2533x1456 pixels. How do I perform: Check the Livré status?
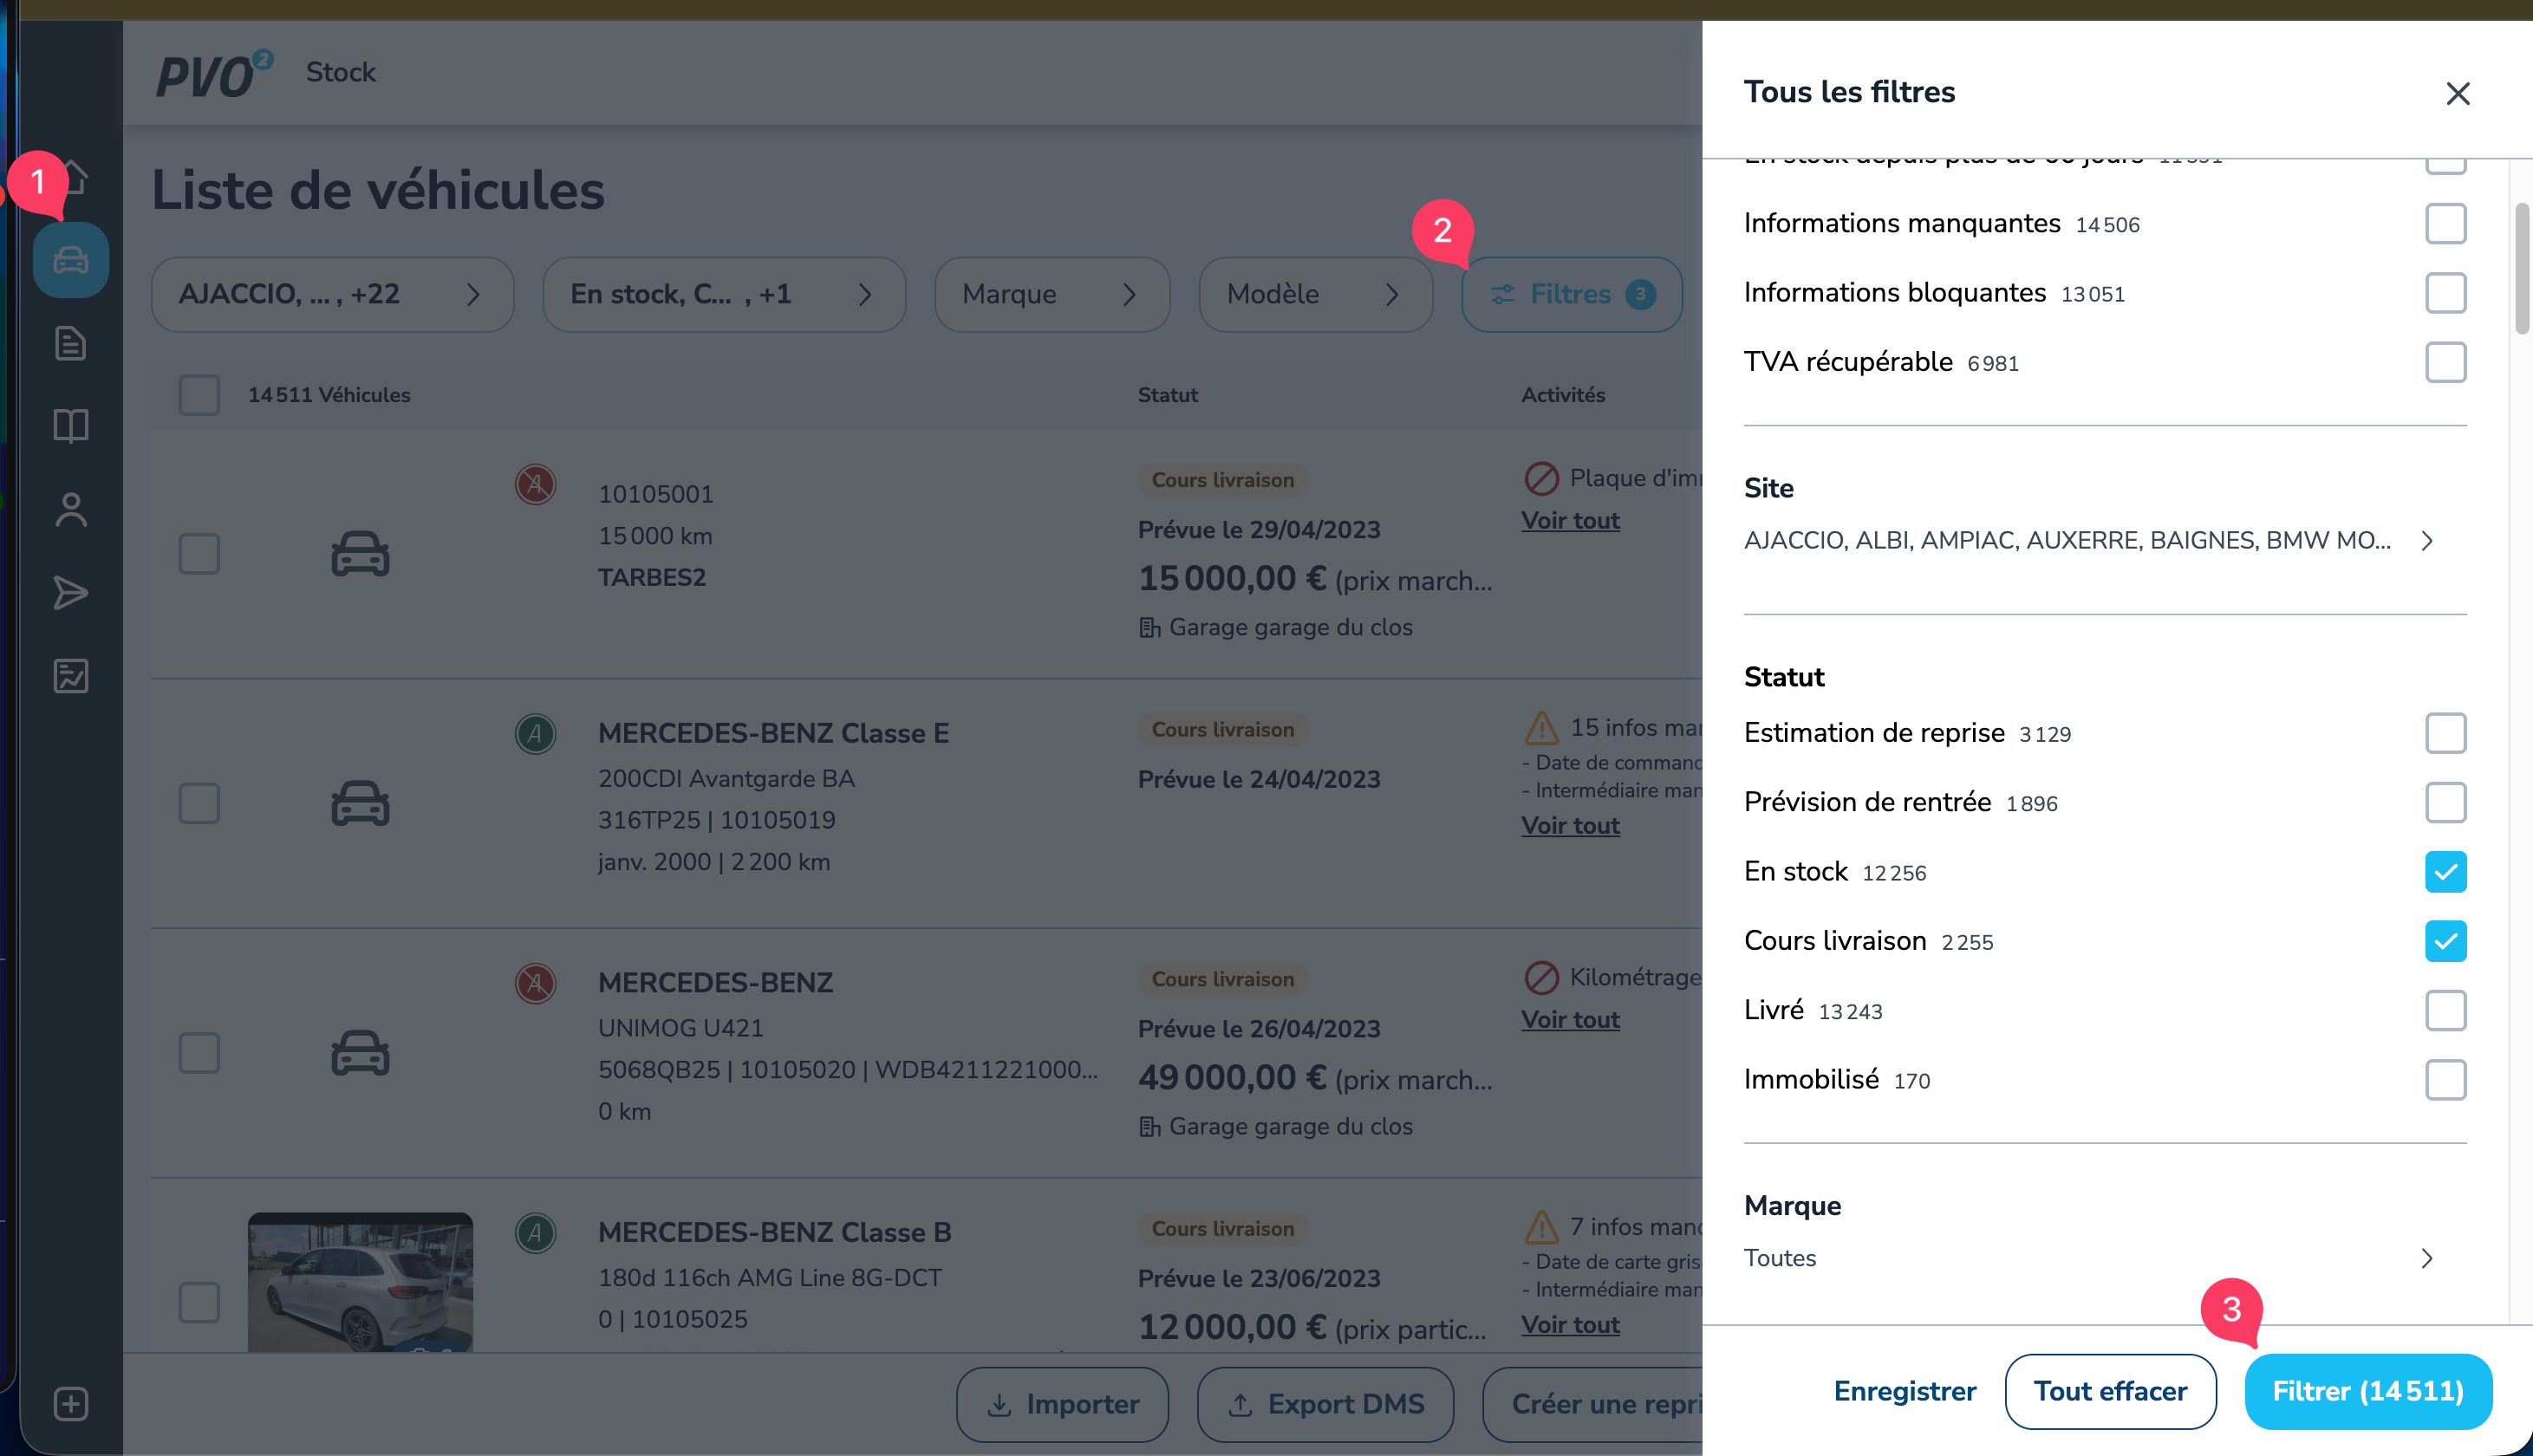[x=2445, y=1010]
